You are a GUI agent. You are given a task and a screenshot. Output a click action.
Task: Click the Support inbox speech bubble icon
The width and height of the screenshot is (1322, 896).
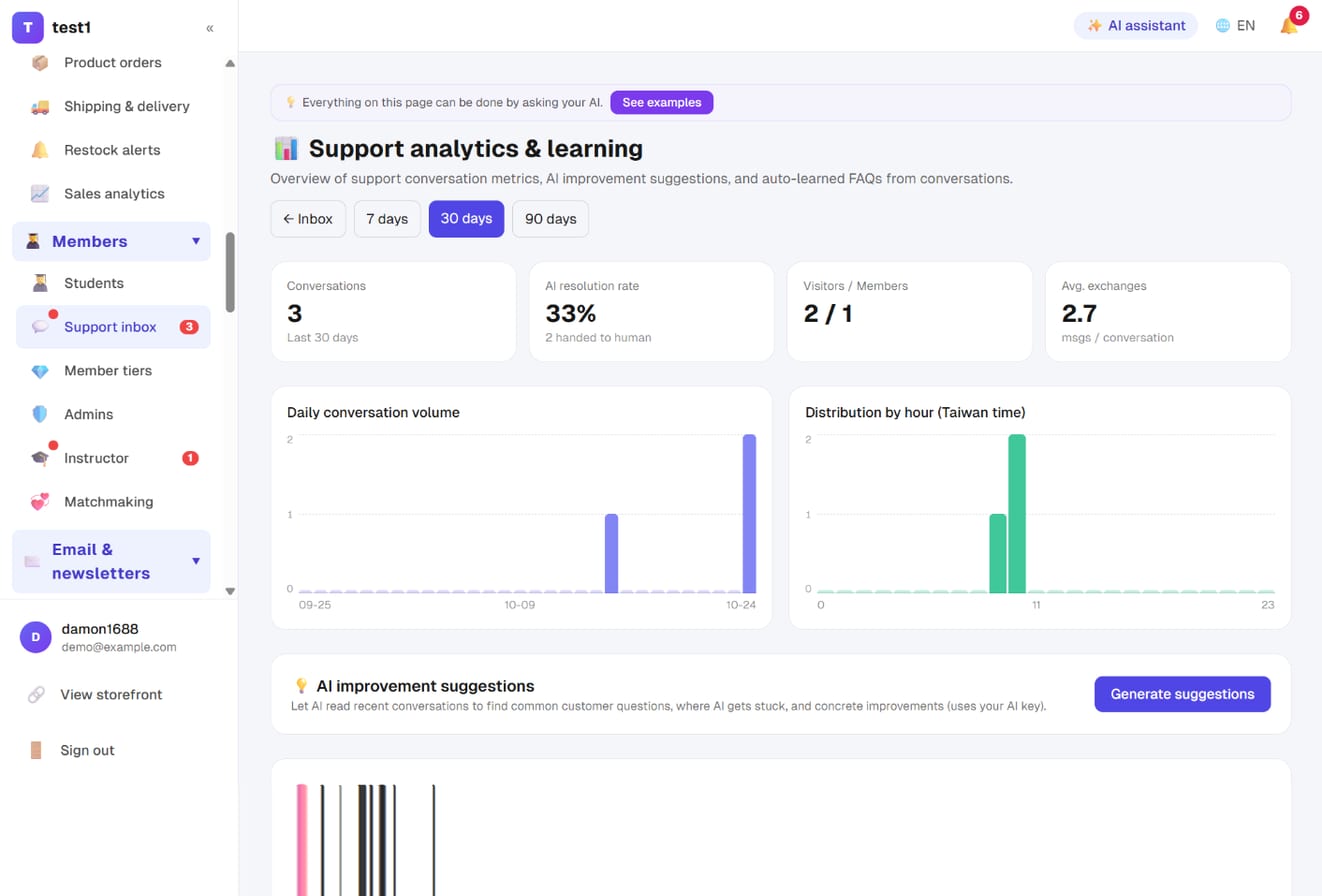click(x=40, y=327)
